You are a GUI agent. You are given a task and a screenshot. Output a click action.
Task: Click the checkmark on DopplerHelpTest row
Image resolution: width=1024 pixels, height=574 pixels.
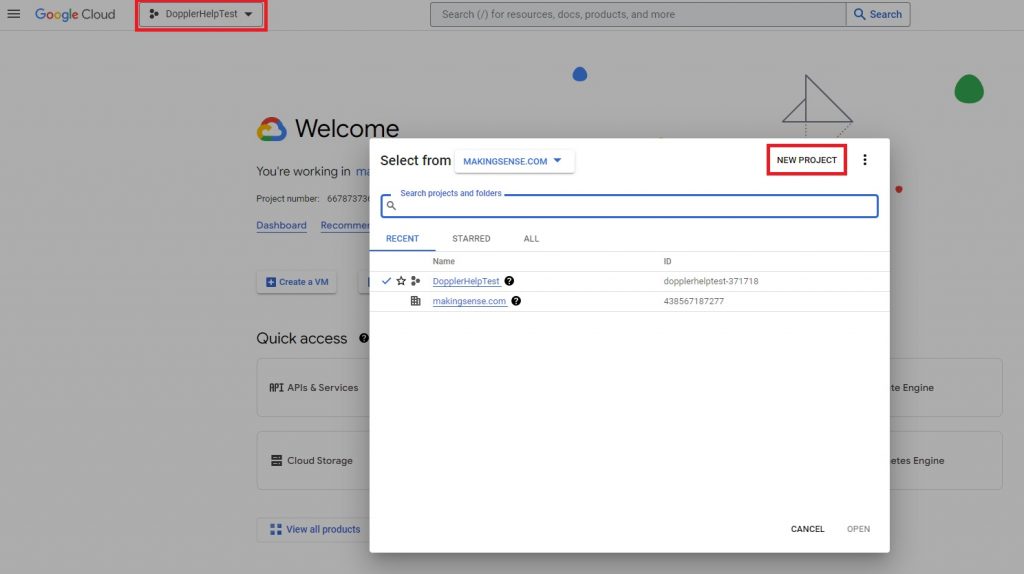[386, 281]
